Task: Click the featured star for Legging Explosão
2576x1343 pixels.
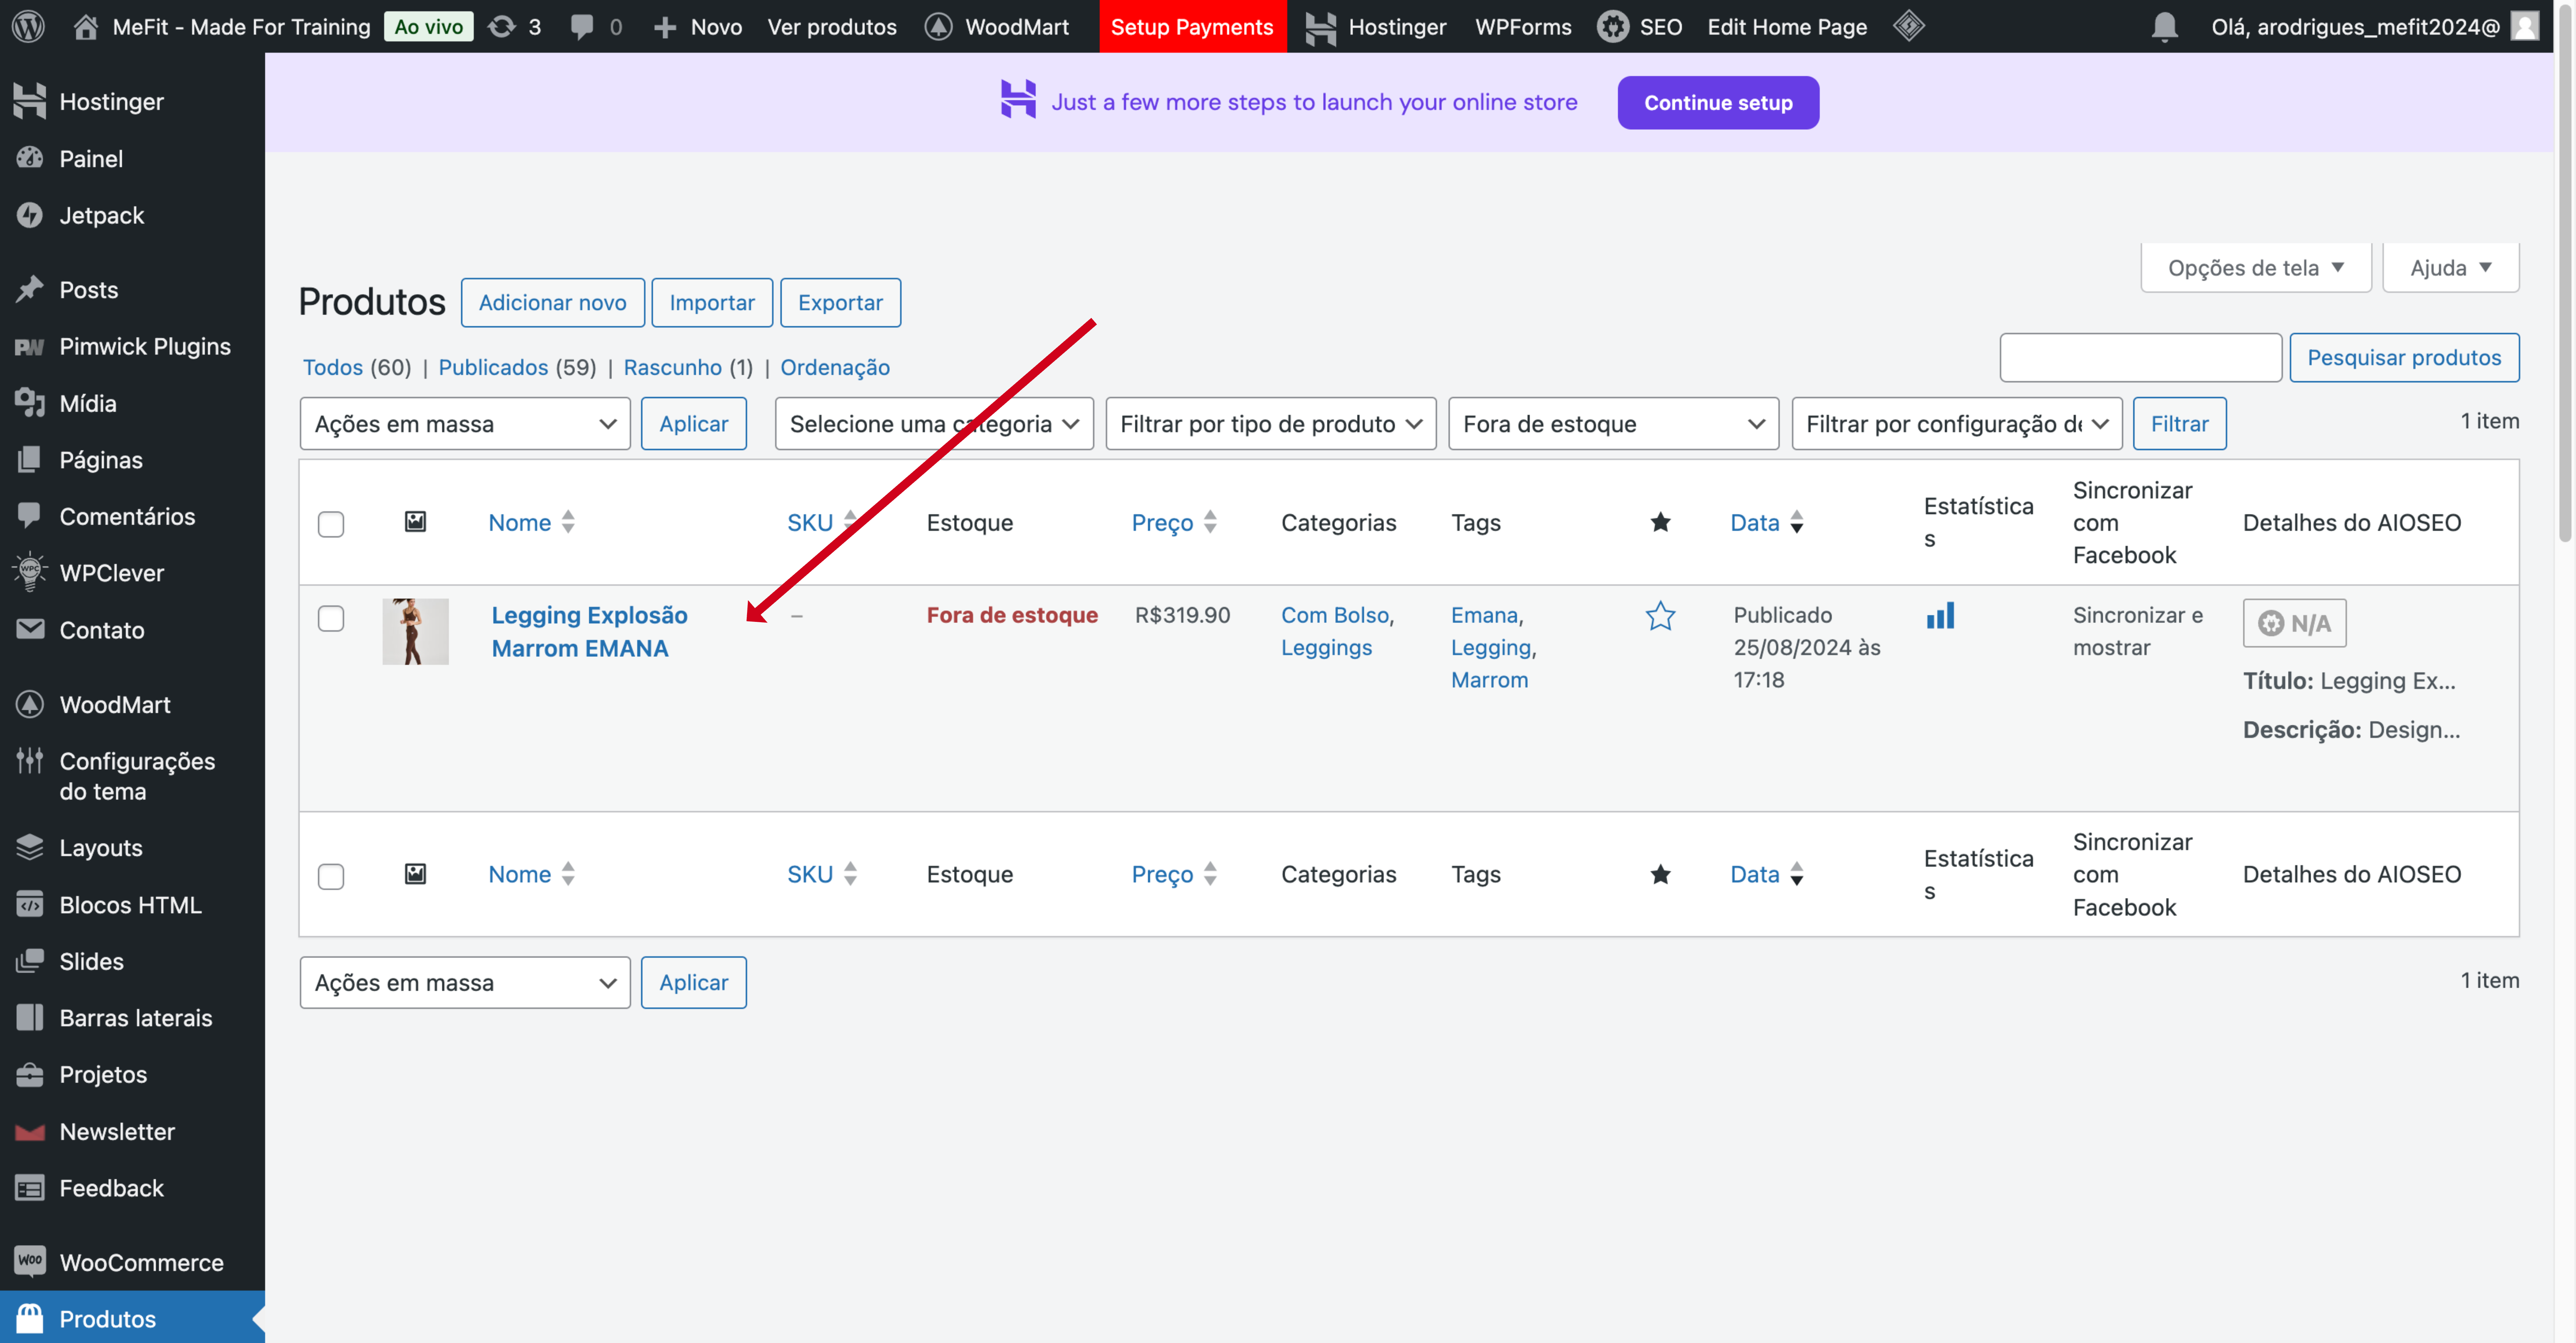Action: [1660, 616]
